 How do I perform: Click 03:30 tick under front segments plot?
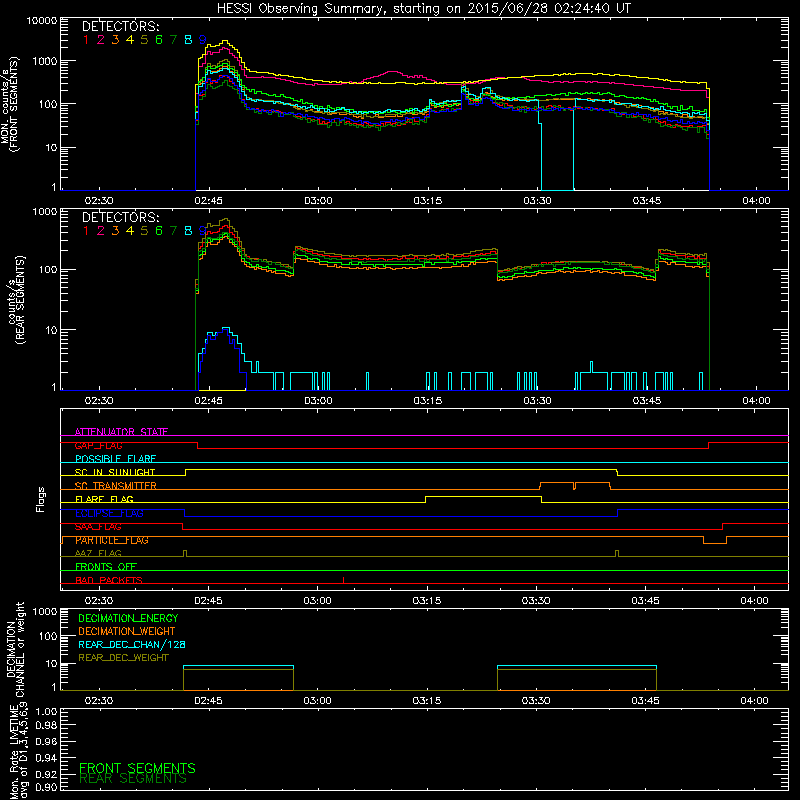(537, 201)
